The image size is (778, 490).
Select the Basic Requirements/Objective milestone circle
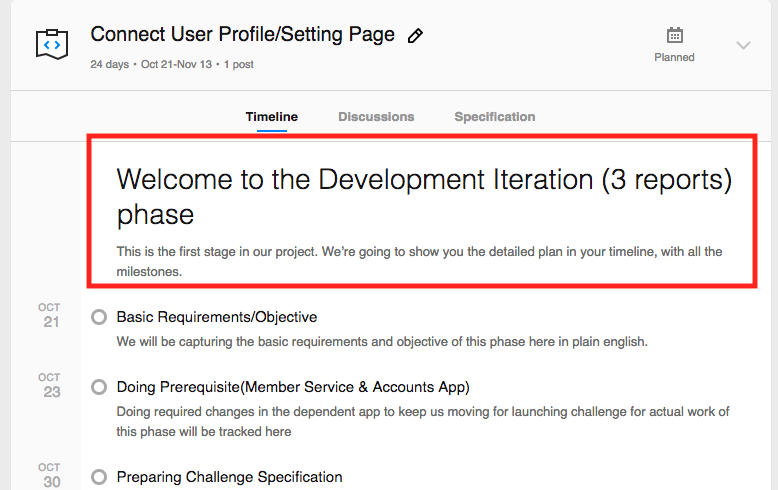pos(98,317)
